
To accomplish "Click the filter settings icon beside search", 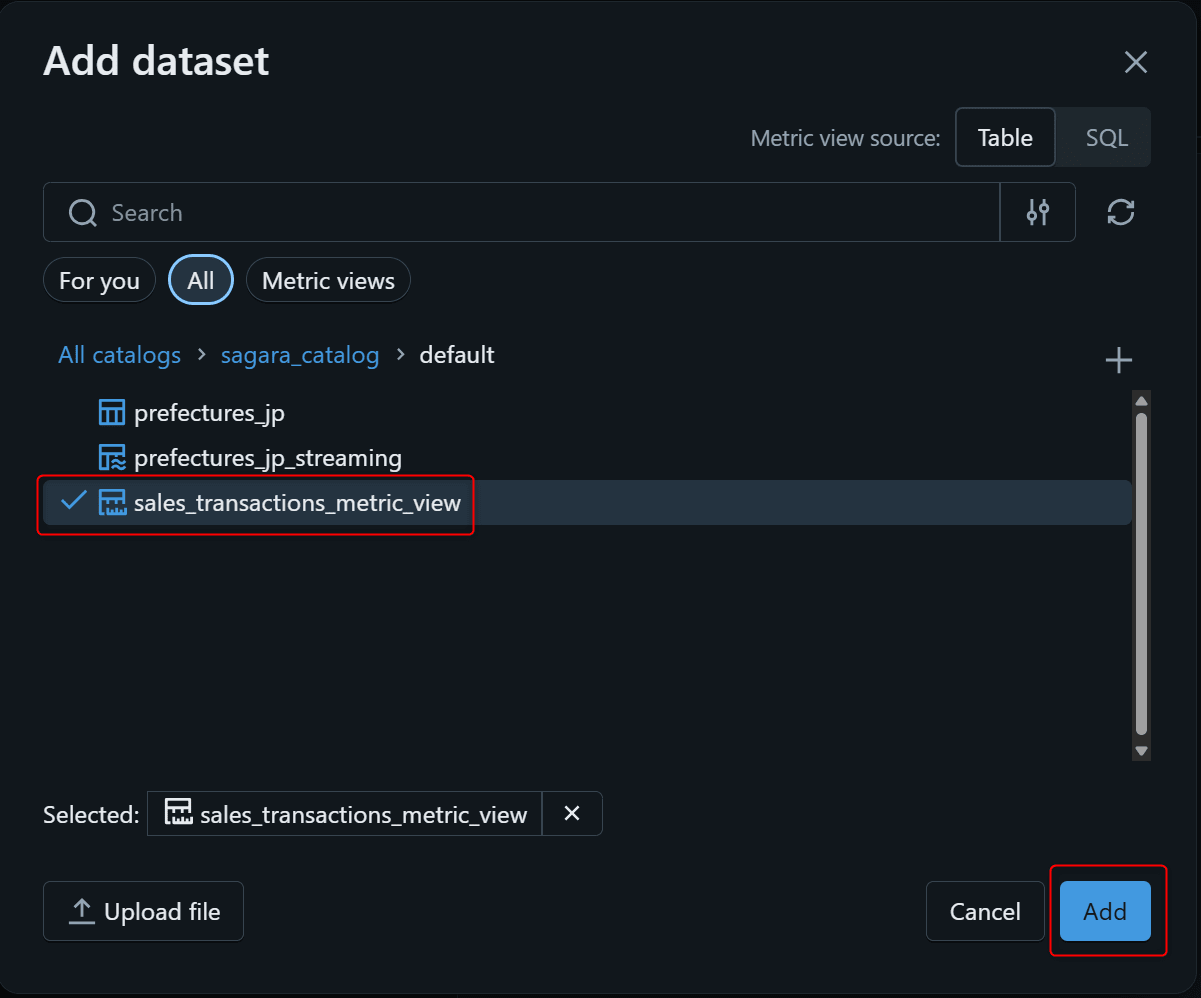I will tap(1037, 212).
